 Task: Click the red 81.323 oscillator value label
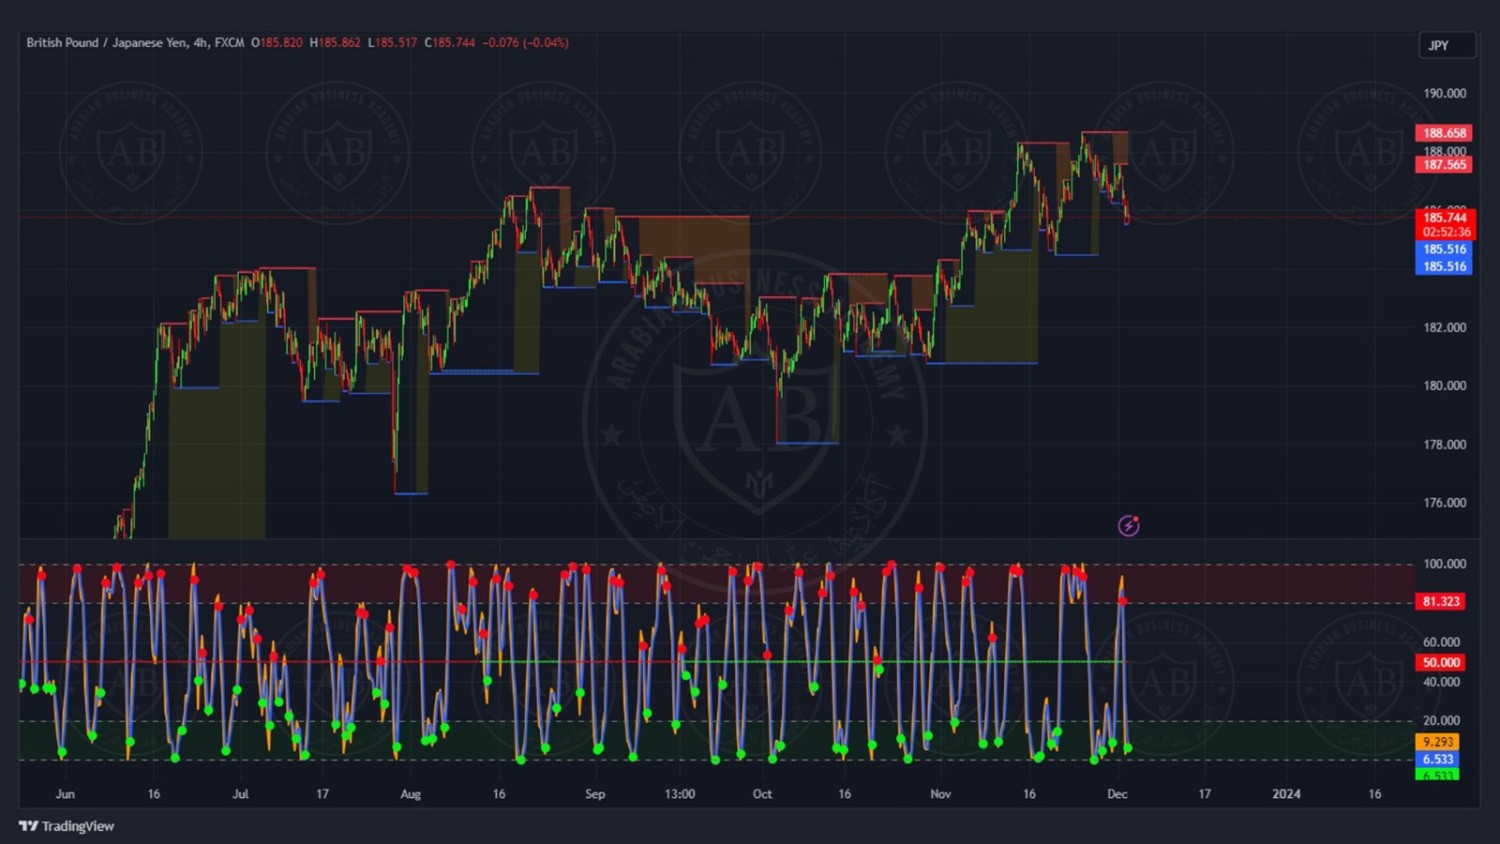tap(1441, 601)
